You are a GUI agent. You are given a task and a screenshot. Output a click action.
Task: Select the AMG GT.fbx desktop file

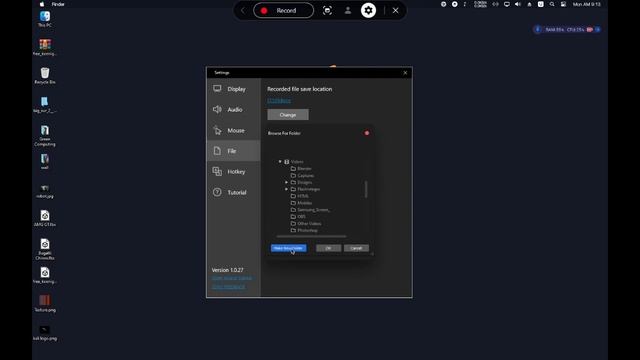coord(45,218)
